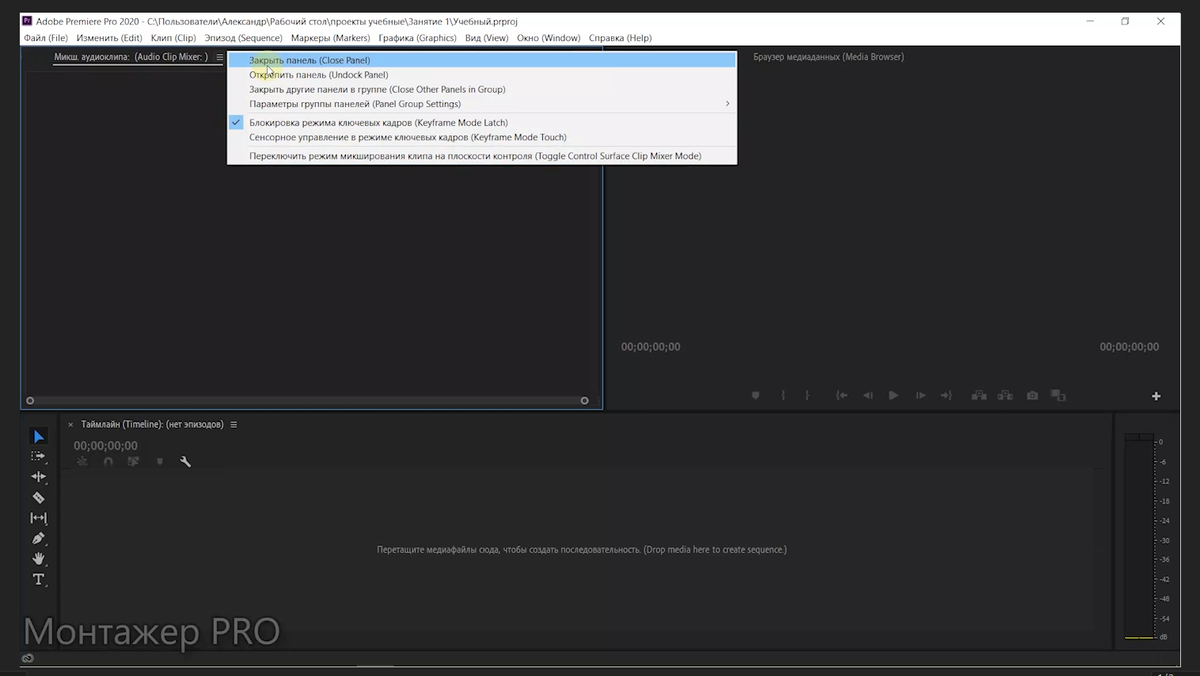Select the Type tool
The width and height of the screenshot is (1200, 676).
click(x=38, y=580)
